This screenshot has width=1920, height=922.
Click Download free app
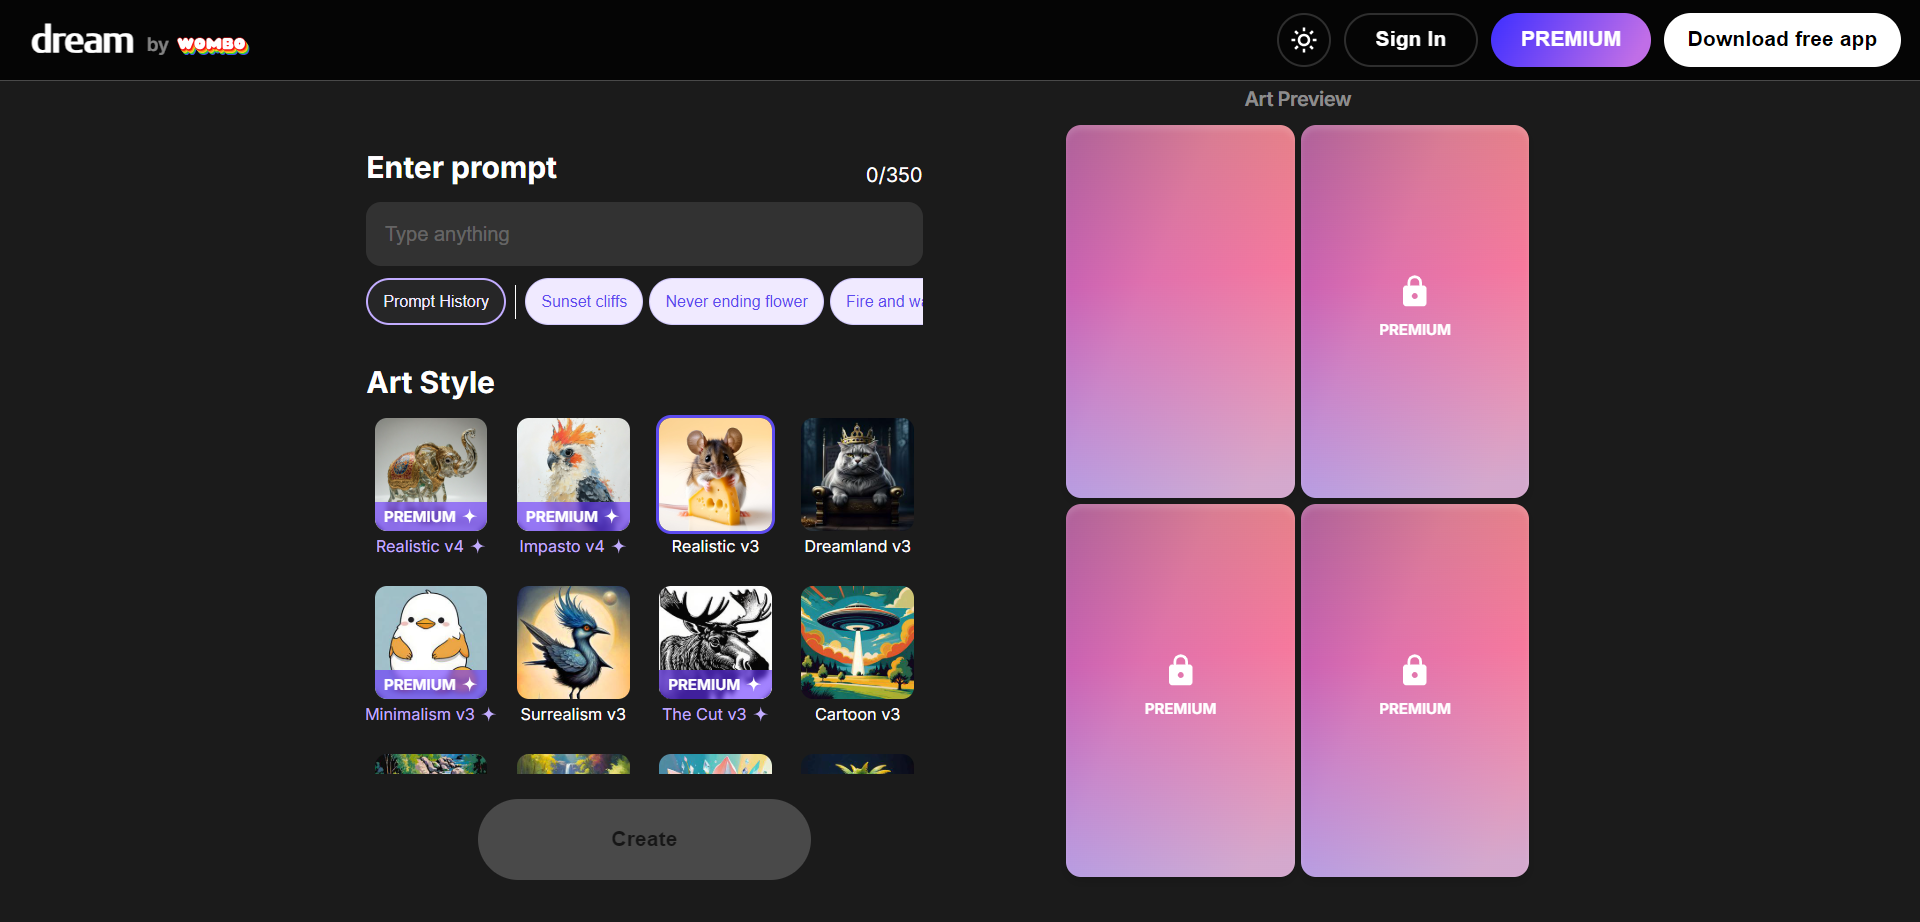[x=1782, y=40]
